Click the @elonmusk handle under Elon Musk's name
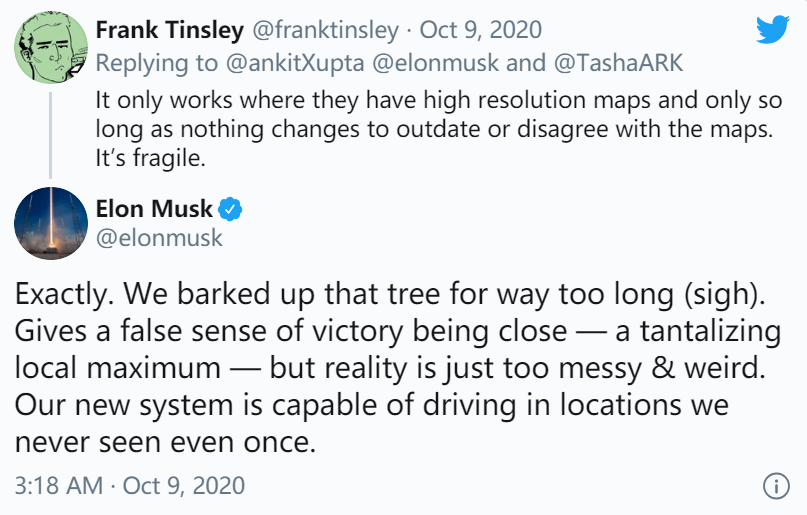Image resolution: width=807 pixels, height=515 pixels. tap(159, 238)
